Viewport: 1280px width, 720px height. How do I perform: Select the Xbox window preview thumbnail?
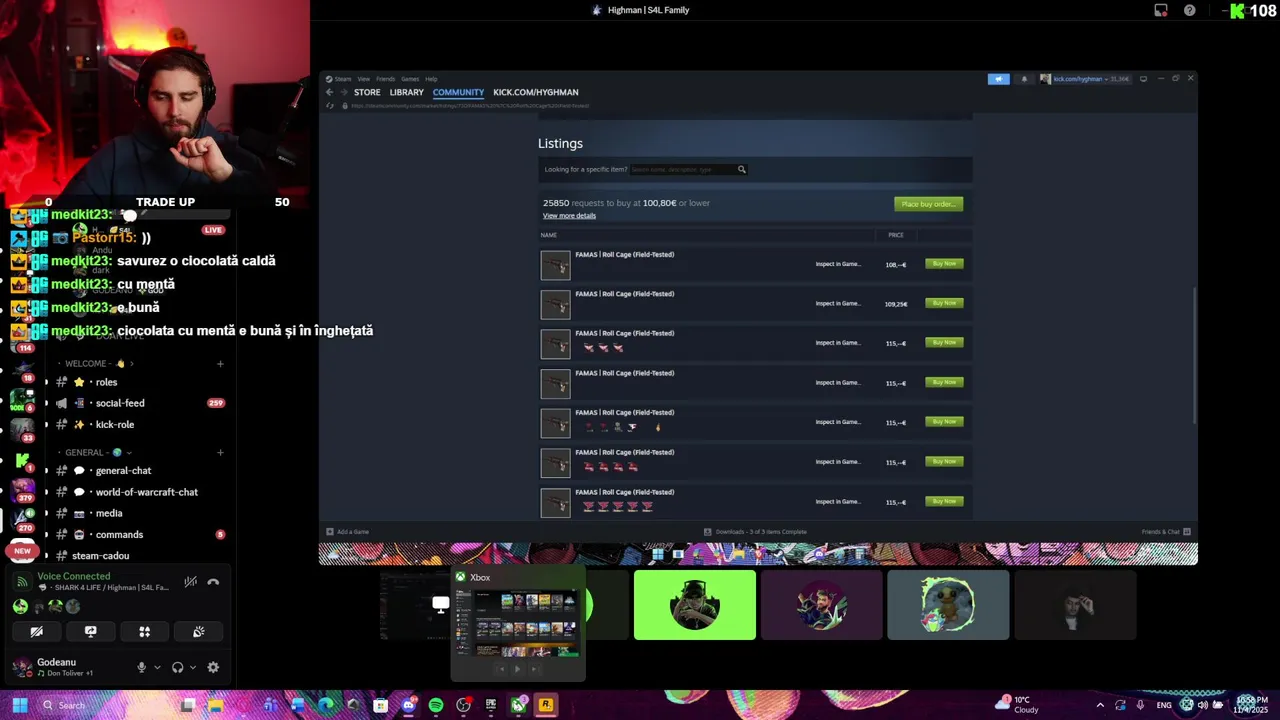pos(518,624)
